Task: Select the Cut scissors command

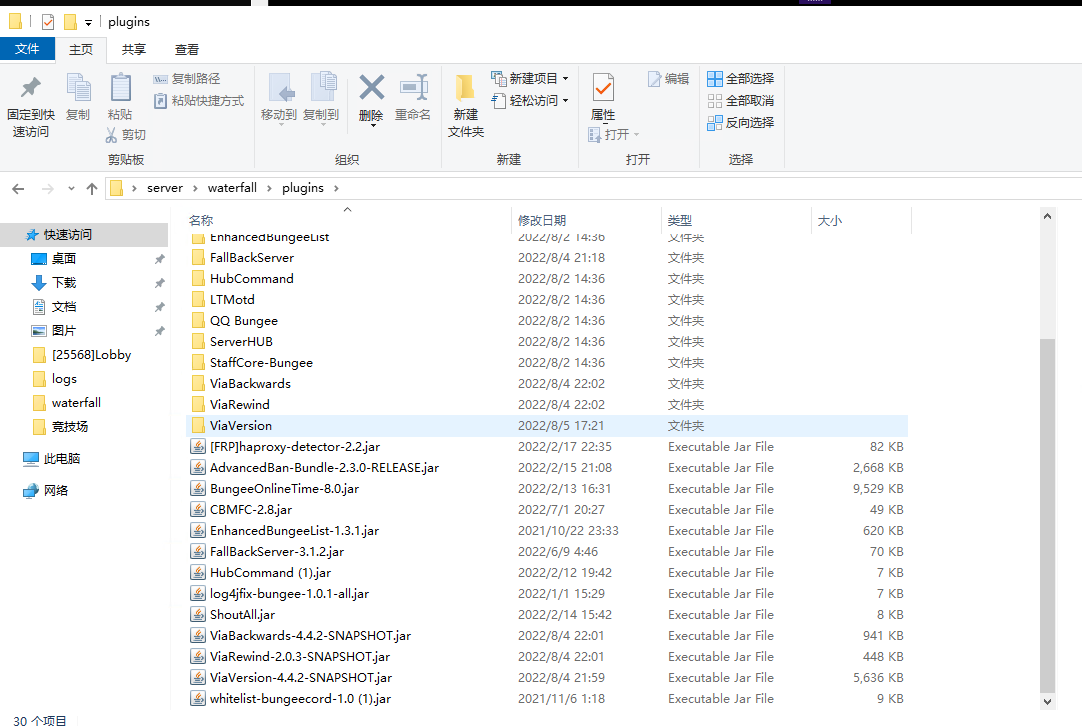Action: point(126,135)
